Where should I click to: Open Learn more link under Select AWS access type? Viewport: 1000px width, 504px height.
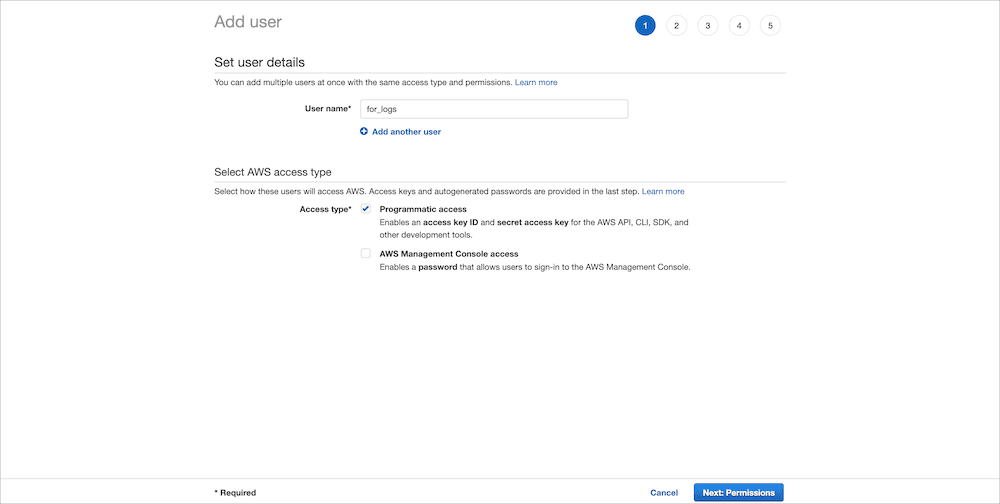click(663, 191)
